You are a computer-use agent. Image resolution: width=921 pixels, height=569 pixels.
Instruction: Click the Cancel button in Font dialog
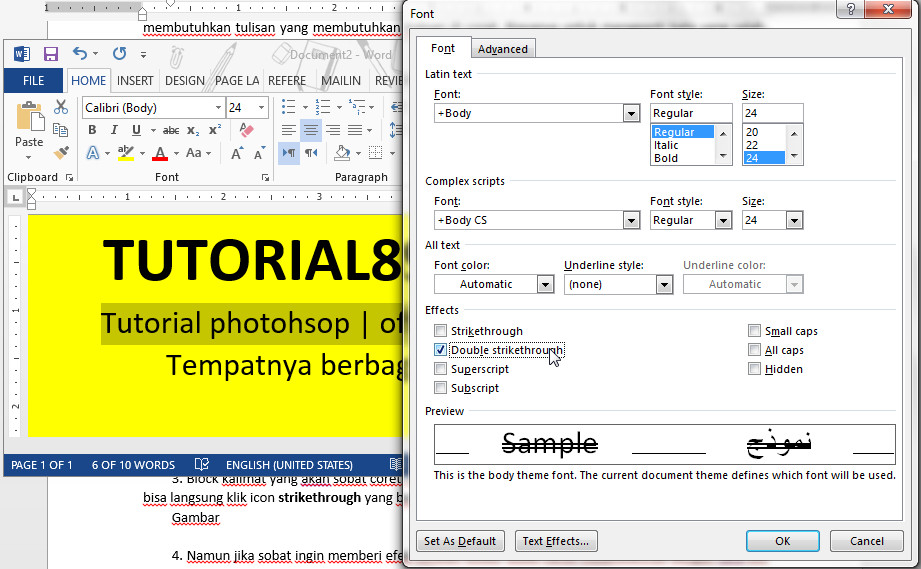click(x=866, y=541)
